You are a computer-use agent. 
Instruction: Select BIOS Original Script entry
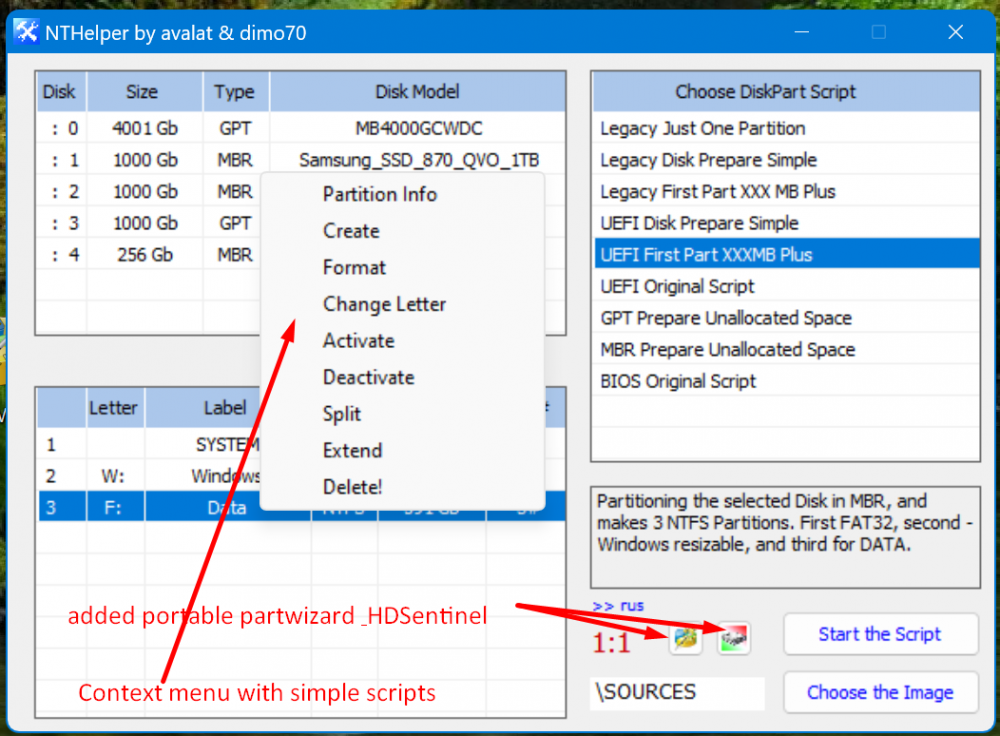click(x=678, y=382)
